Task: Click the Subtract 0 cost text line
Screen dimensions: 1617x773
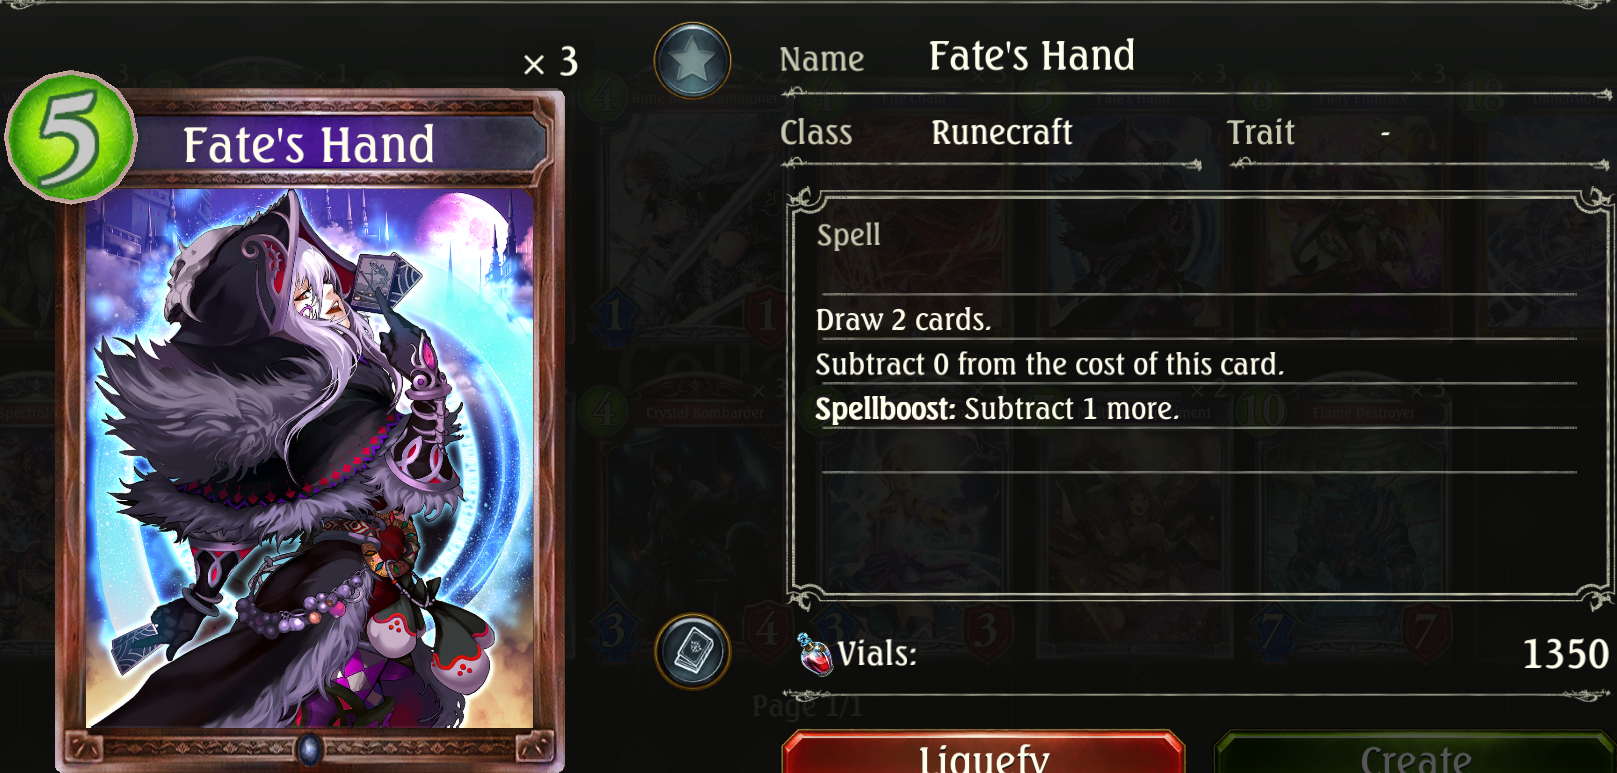Action: (x=1049, y=364)
